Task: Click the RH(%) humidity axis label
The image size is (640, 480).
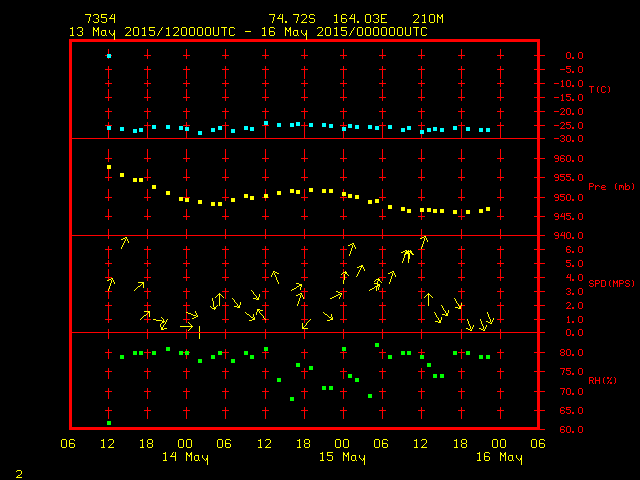Action: tap(602, 381)
